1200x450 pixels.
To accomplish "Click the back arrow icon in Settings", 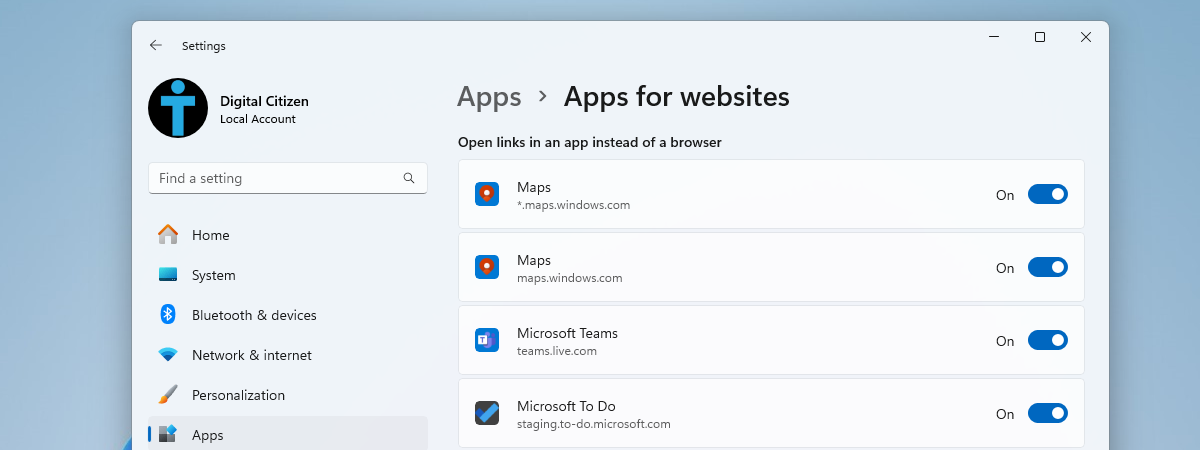I will [155, 45].
